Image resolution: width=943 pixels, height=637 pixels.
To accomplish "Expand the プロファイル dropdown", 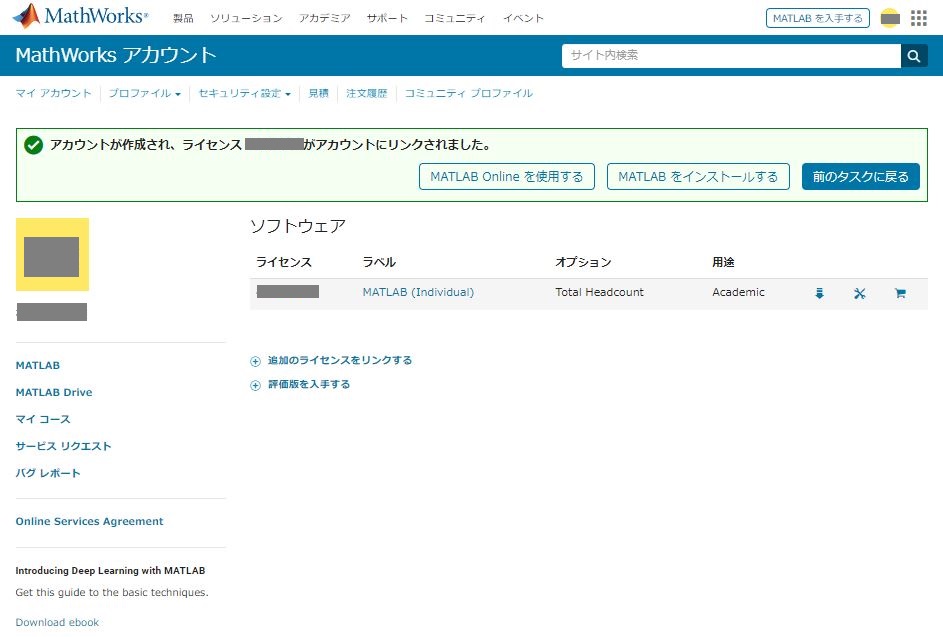I will coord(144,93).
